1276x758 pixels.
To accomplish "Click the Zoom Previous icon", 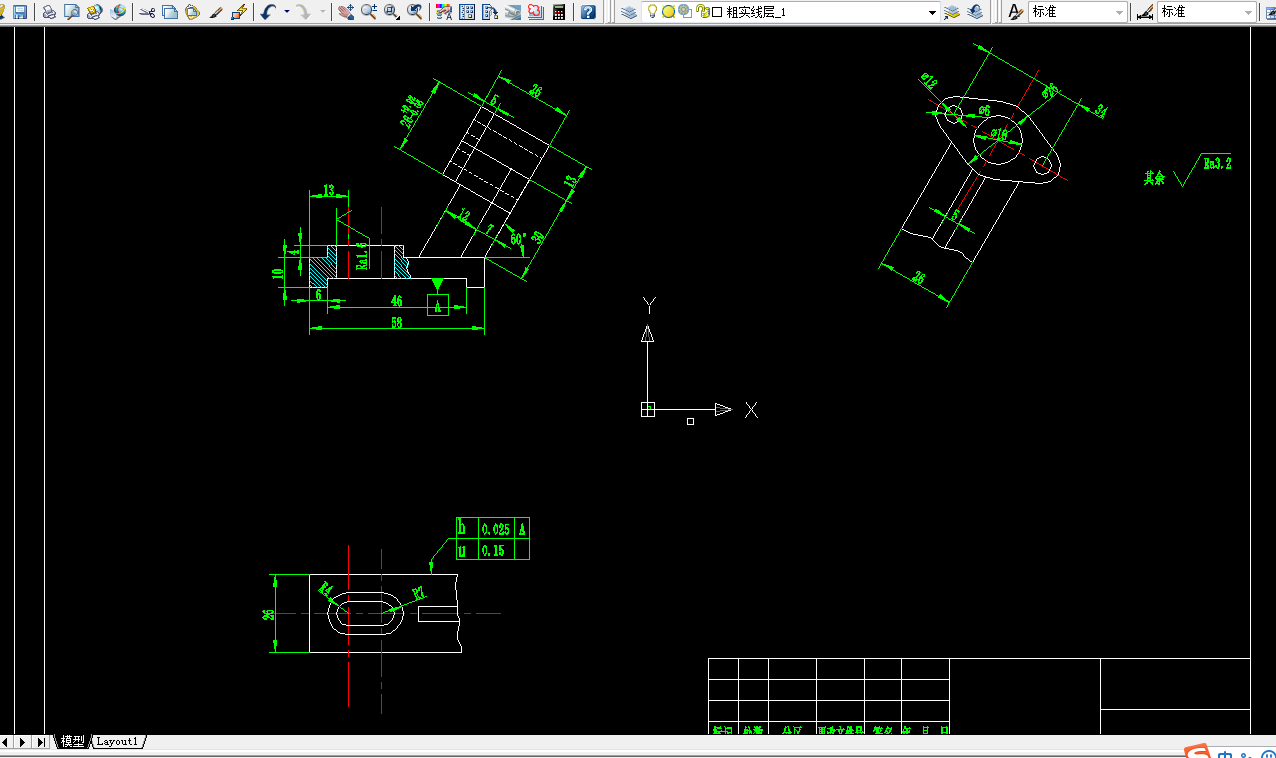I will (415, 12).
